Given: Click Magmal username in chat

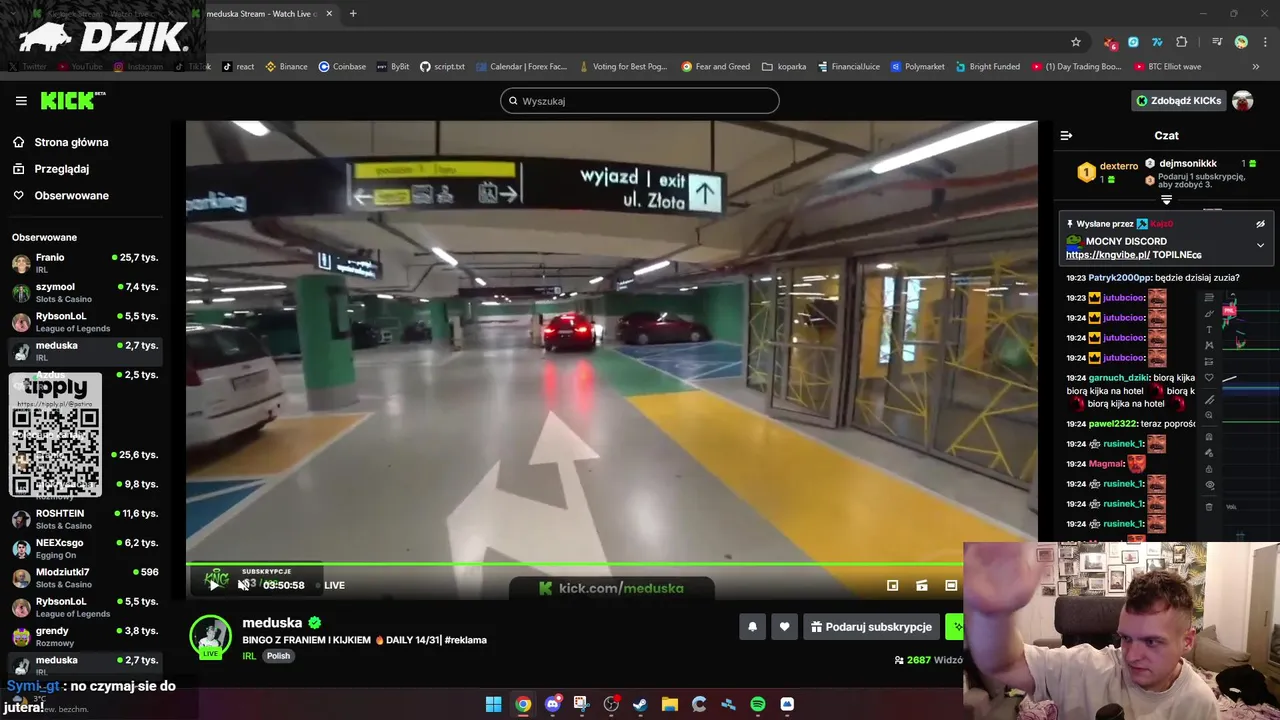Looking at the screenshot, I should tap(1106, 464).
